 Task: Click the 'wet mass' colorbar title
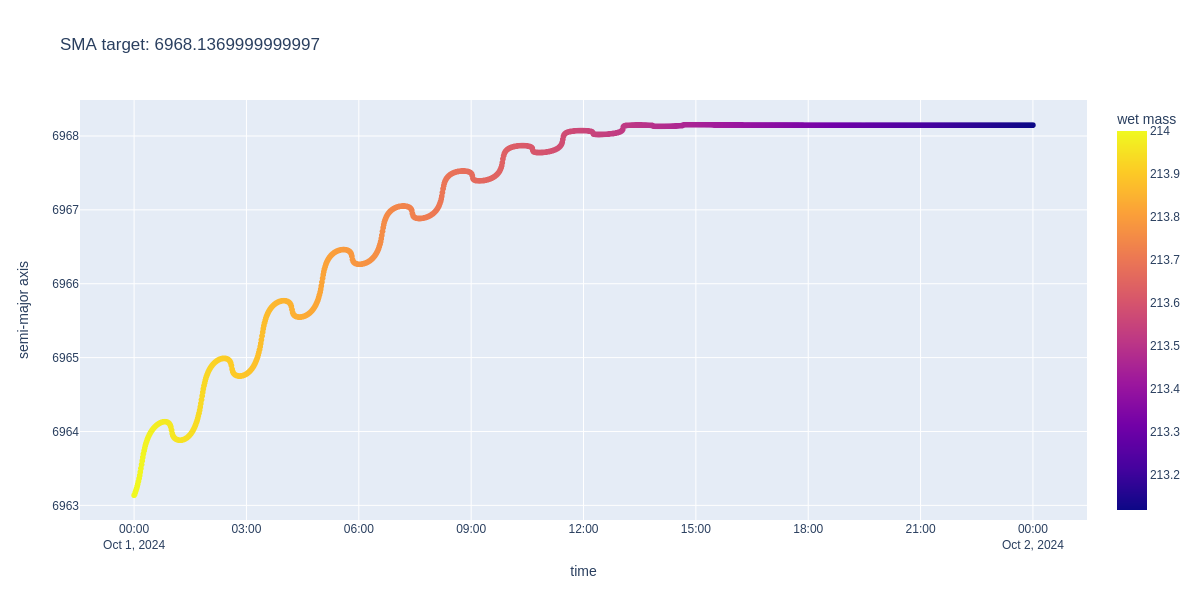(1146, 119)
